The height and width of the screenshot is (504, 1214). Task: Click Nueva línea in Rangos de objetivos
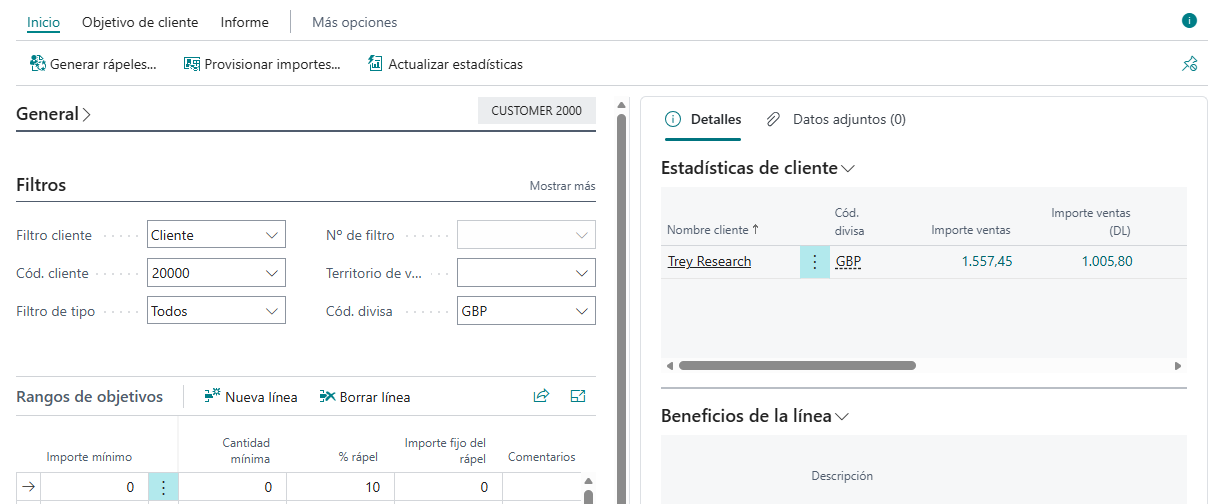[x=250, y=397]
